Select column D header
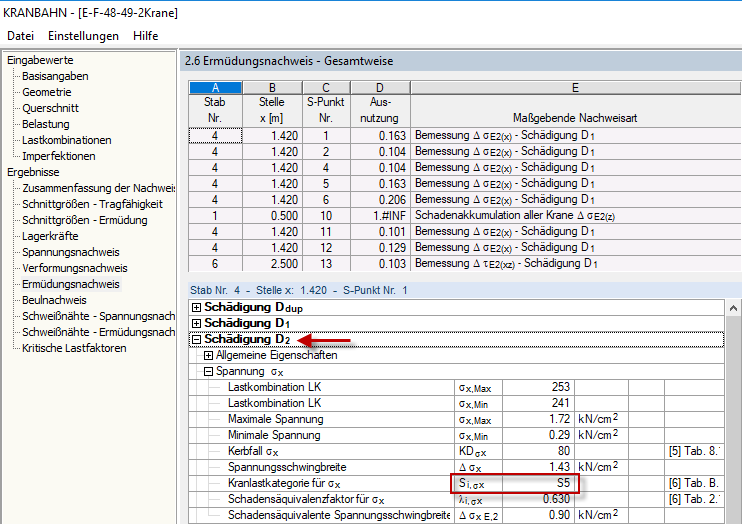Viewport: 742px width, 524px height. [380, 88]
